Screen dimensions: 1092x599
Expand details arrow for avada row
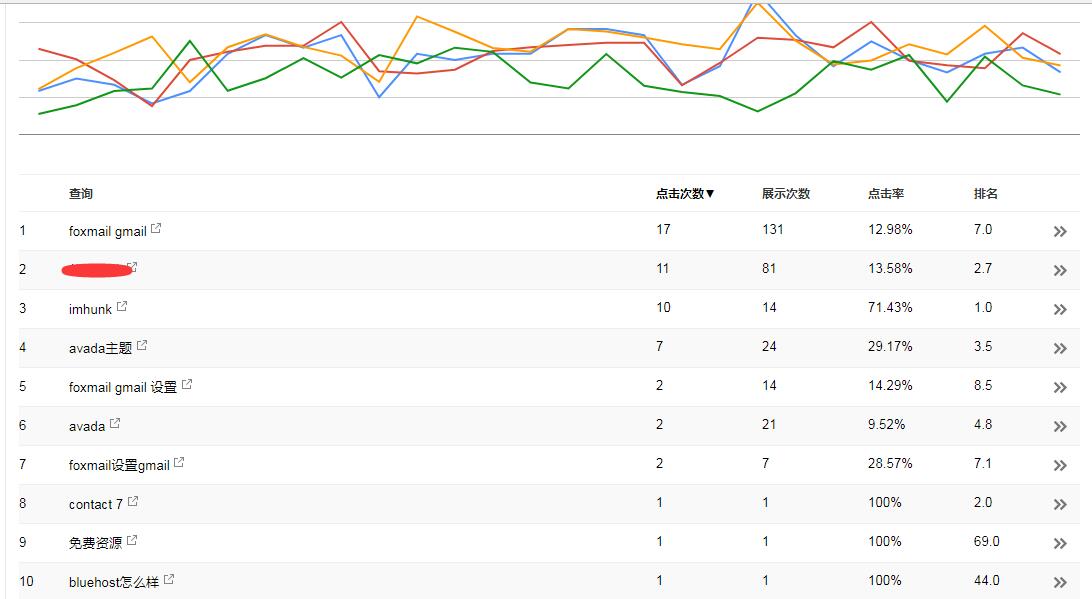click(1060, 426)
